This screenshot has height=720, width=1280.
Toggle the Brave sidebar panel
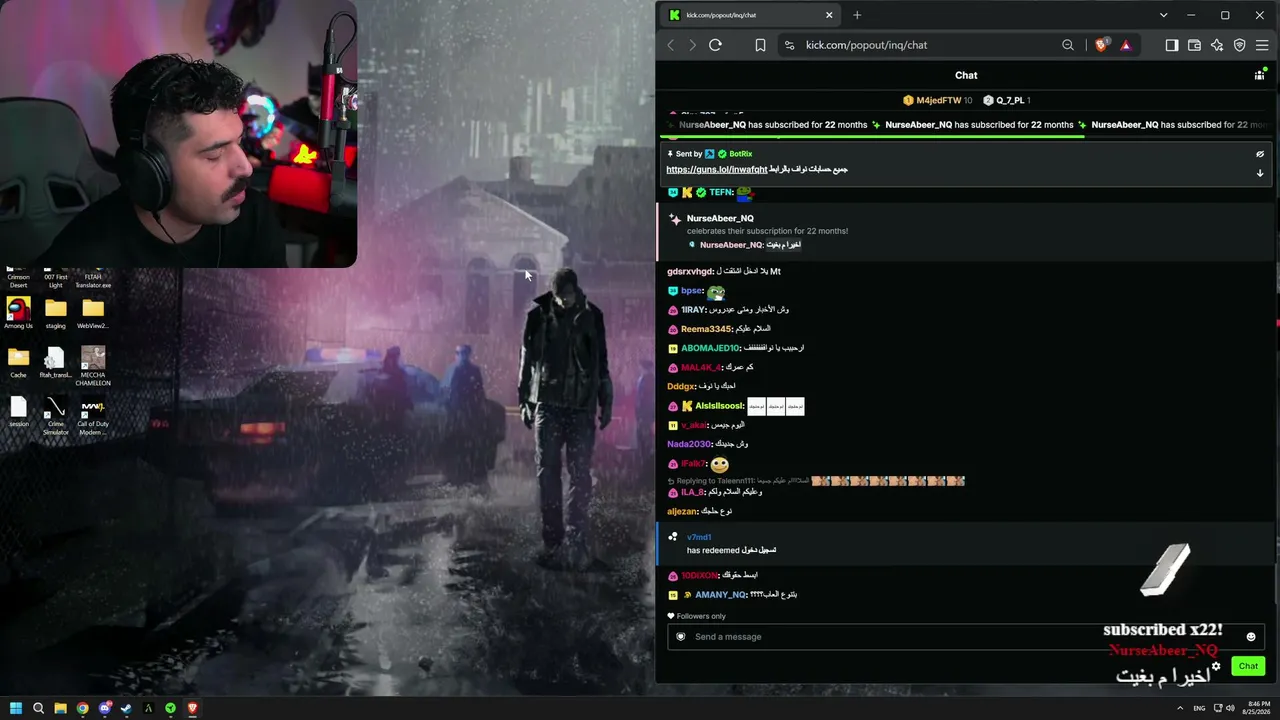click(1172, 45)
